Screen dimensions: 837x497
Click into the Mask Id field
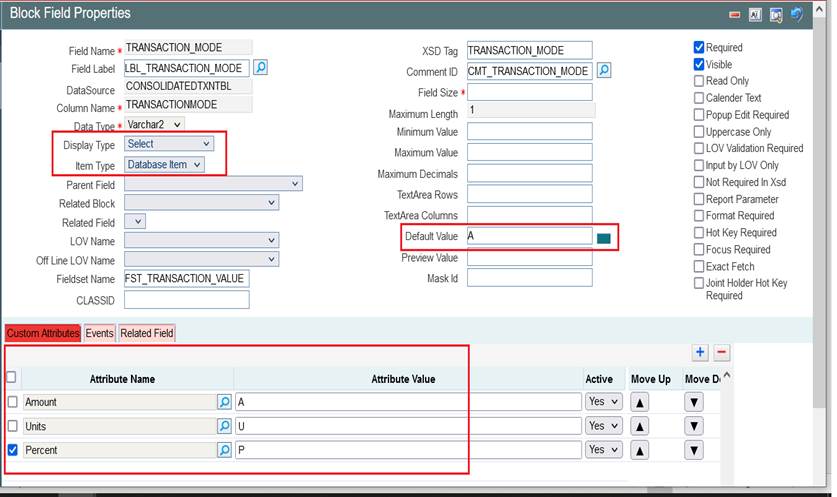(x=530, y=278)
